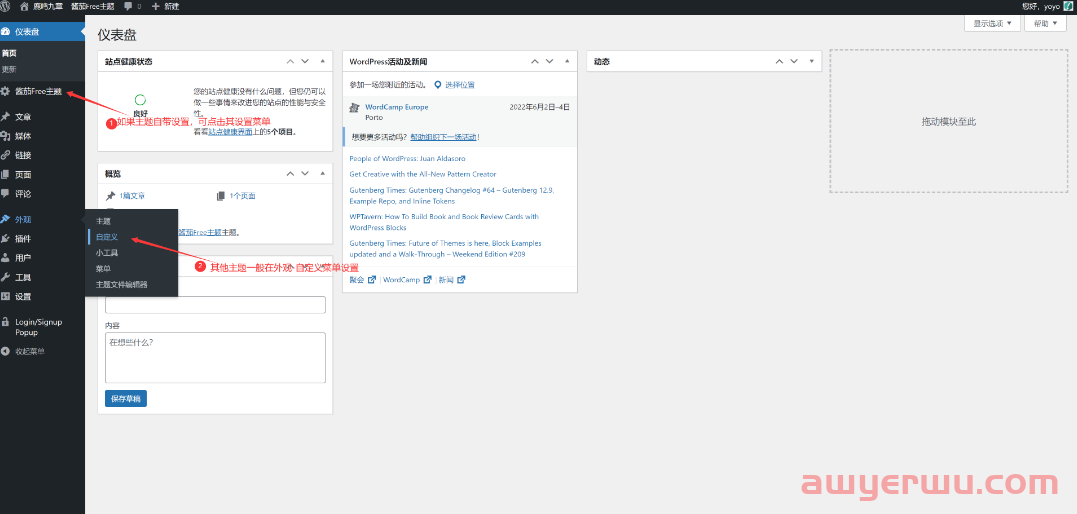Viewport: 1077px width, 514px height.
Task: Open 1个页面 link in 概览
Action: point(242,196)
